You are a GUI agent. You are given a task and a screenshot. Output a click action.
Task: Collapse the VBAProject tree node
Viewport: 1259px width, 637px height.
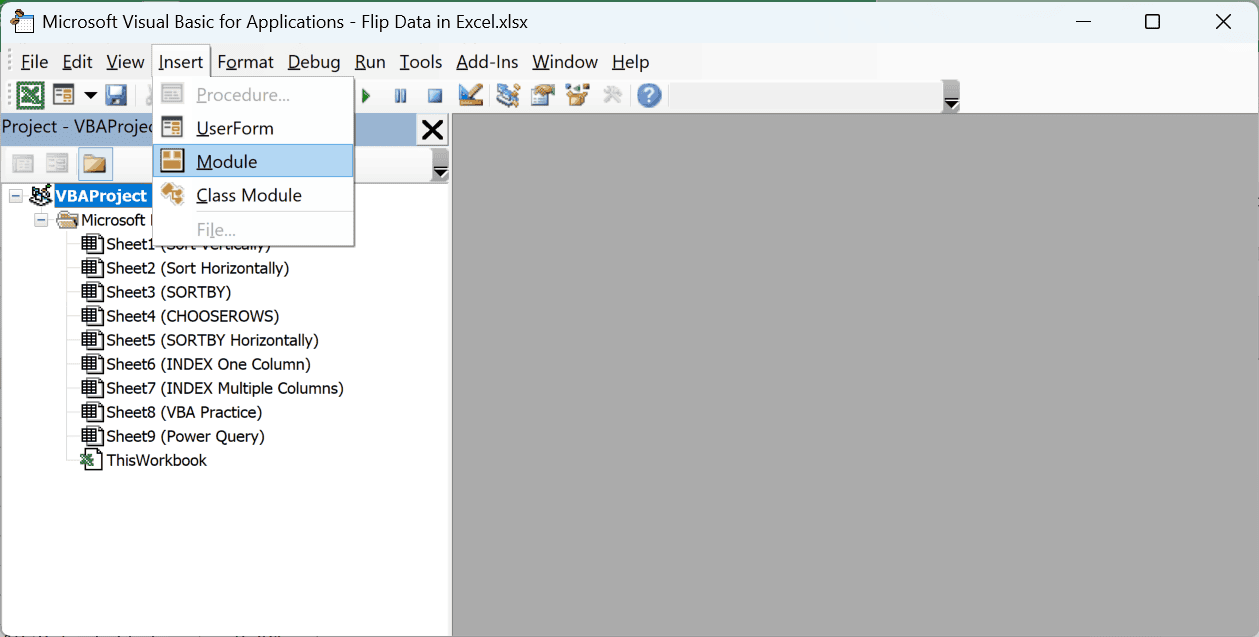(15, 196)
